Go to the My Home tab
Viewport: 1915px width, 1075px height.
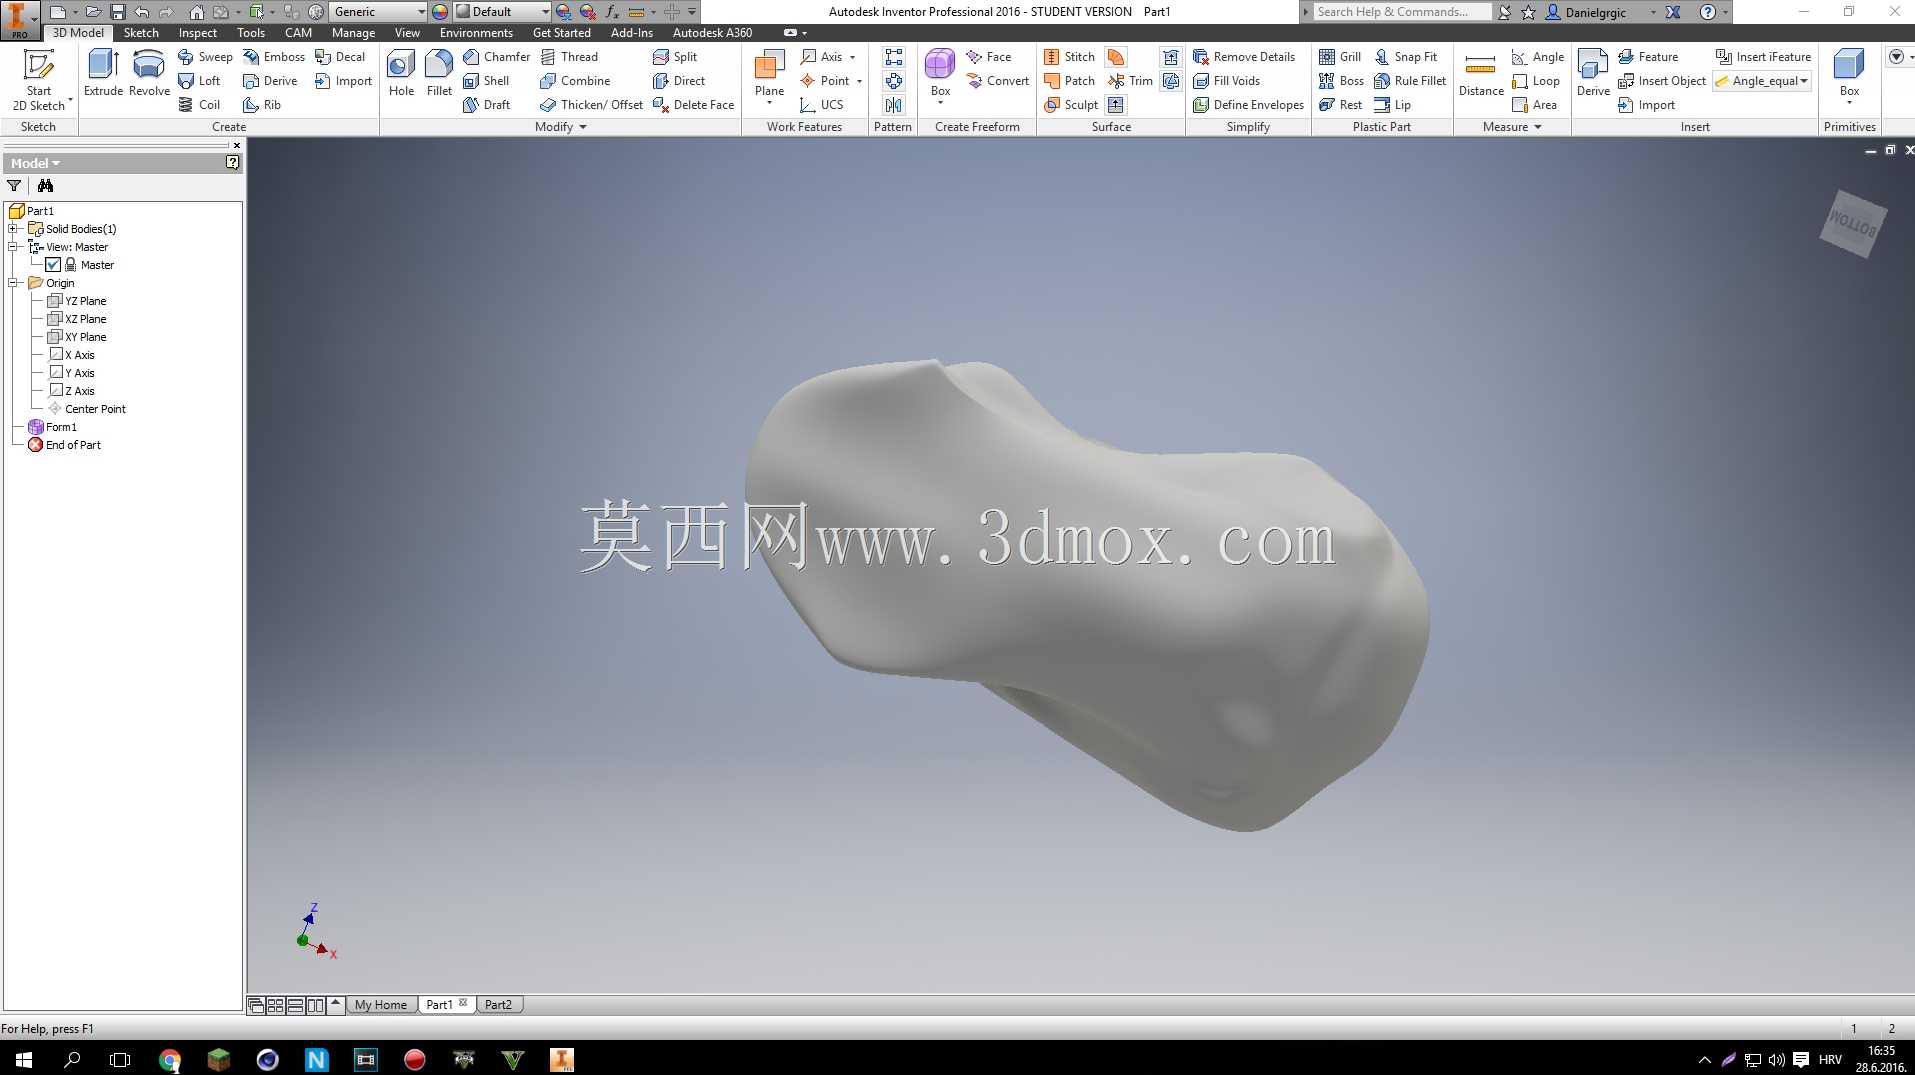pos(381,1005)
